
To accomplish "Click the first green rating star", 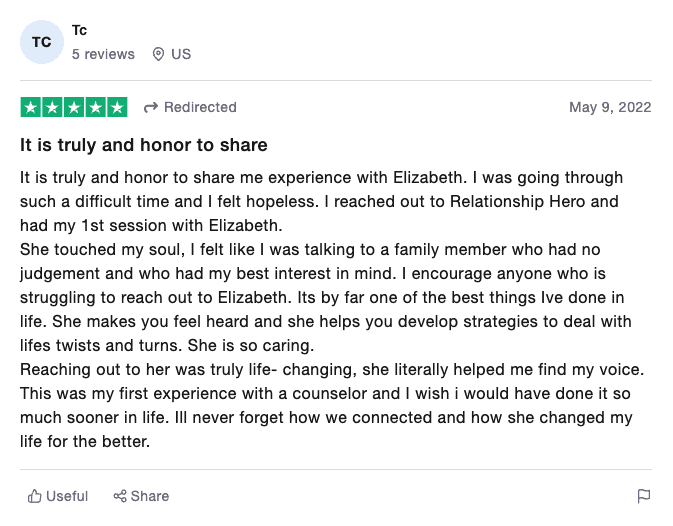I will click(x=31, y=107).
